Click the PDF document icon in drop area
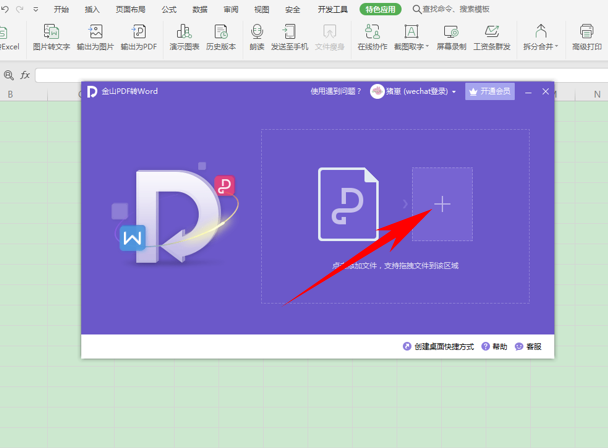 [x=348, y=204]
